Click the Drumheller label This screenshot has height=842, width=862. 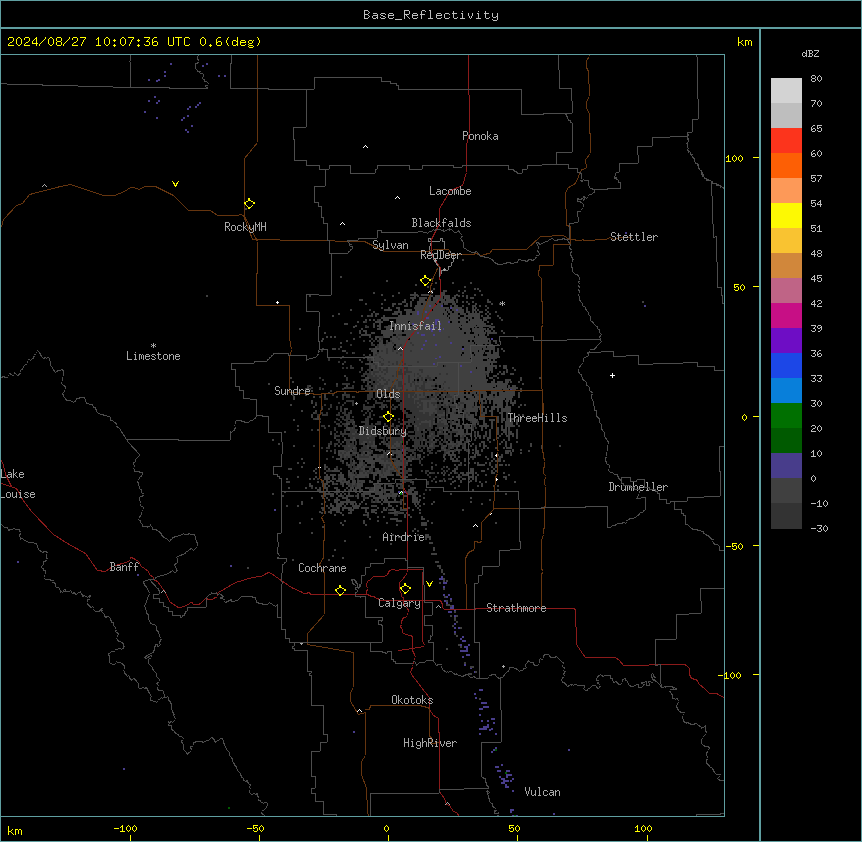638,487
